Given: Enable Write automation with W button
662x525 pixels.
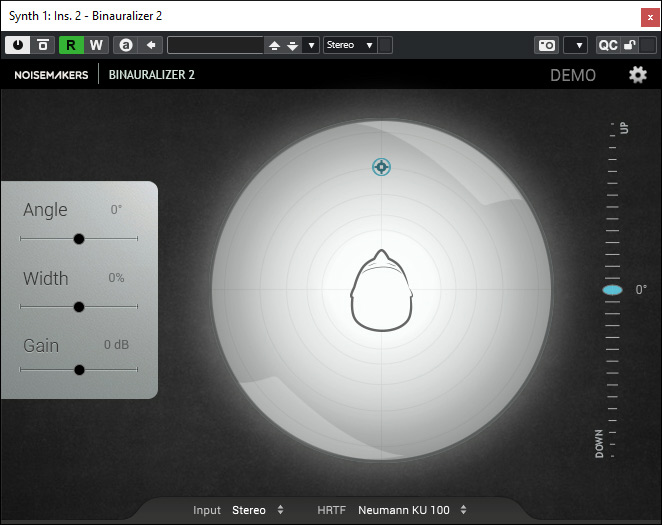Looking at the screenshot, I should click(96, 45).
